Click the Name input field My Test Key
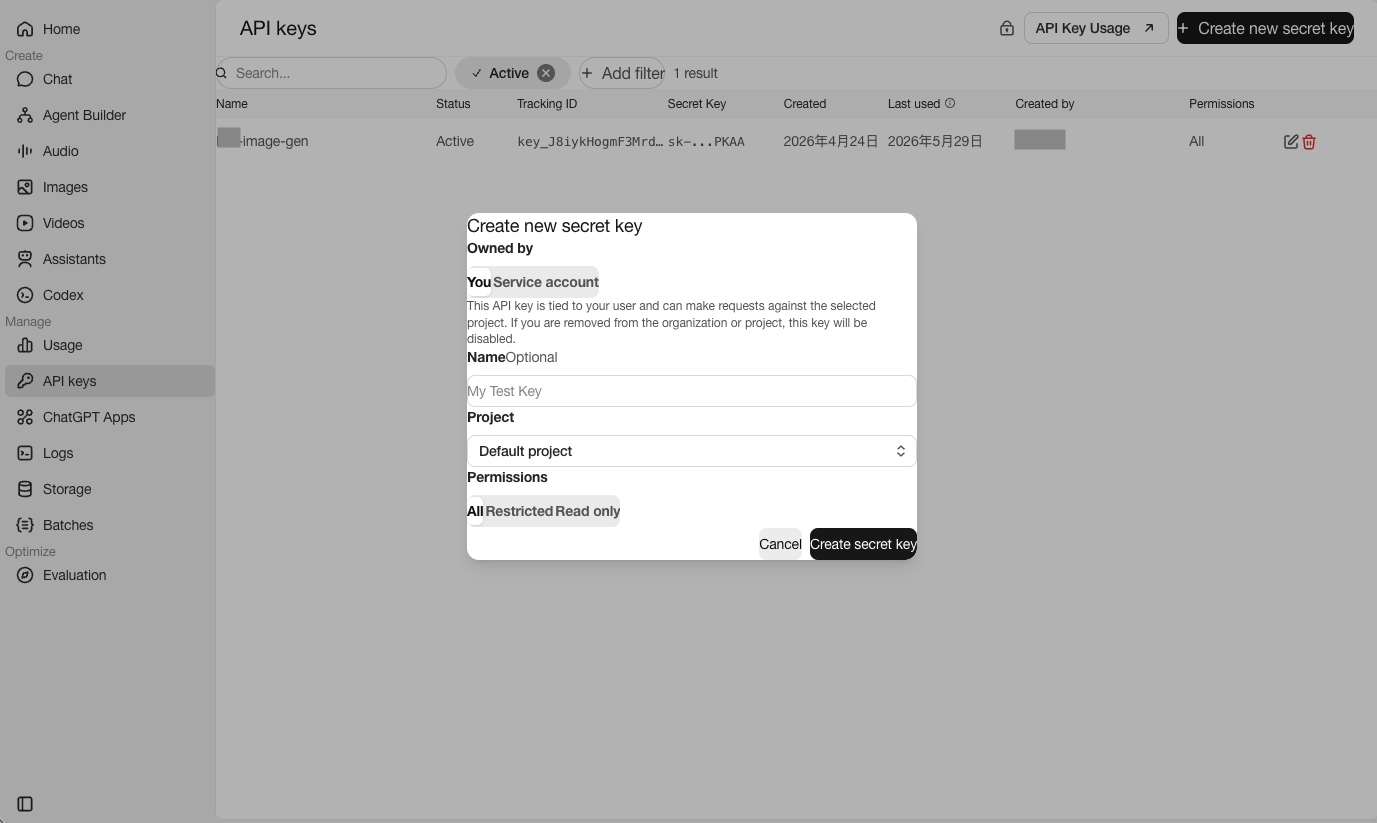Screen dimensions: 1377x823 pyautogui.click(x=692, y=391)
